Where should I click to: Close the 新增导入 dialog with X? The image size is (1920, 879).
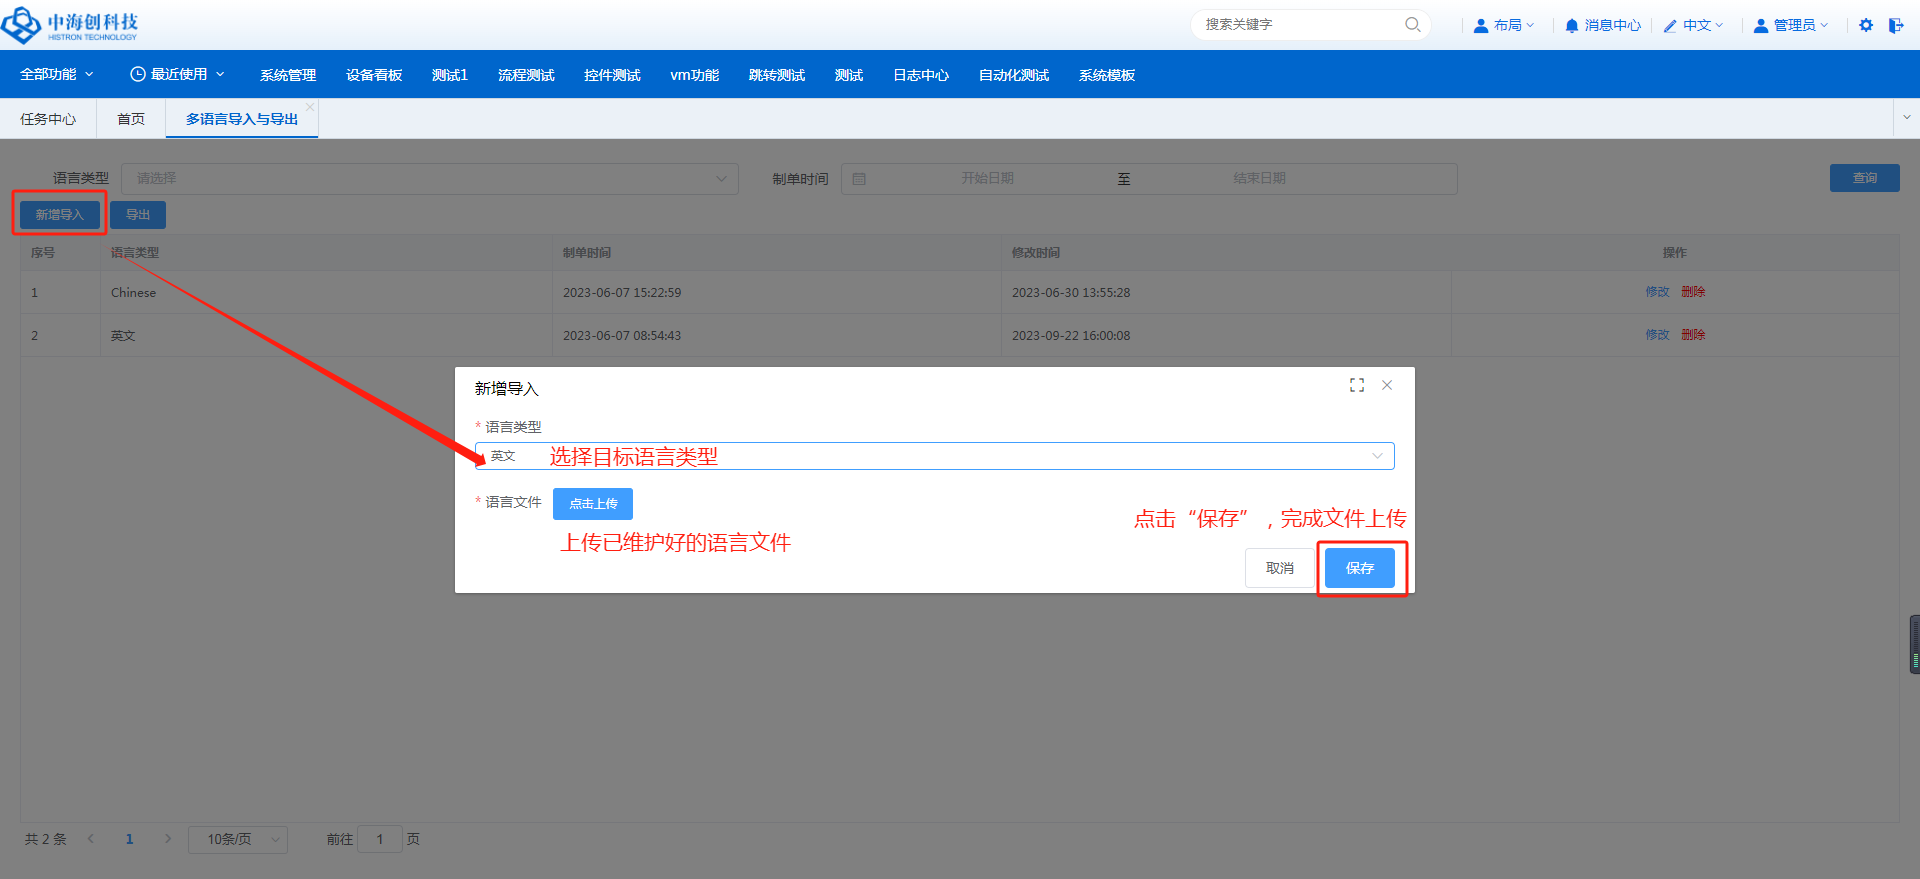tap(1387, 385)
